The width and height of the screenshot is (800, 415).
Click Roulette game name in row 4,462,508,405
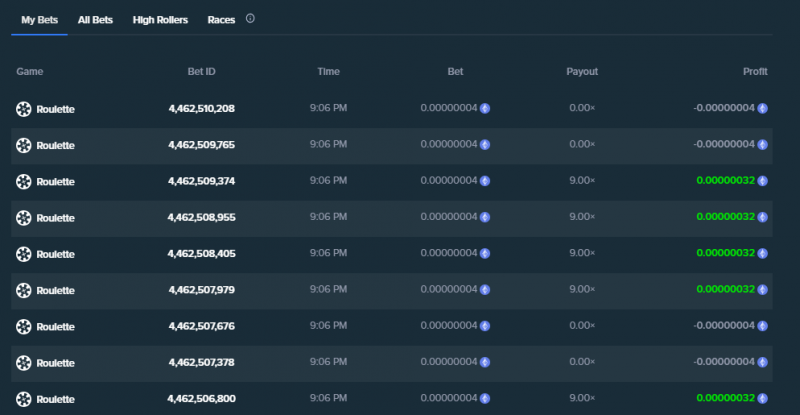[x=56, y=254]
